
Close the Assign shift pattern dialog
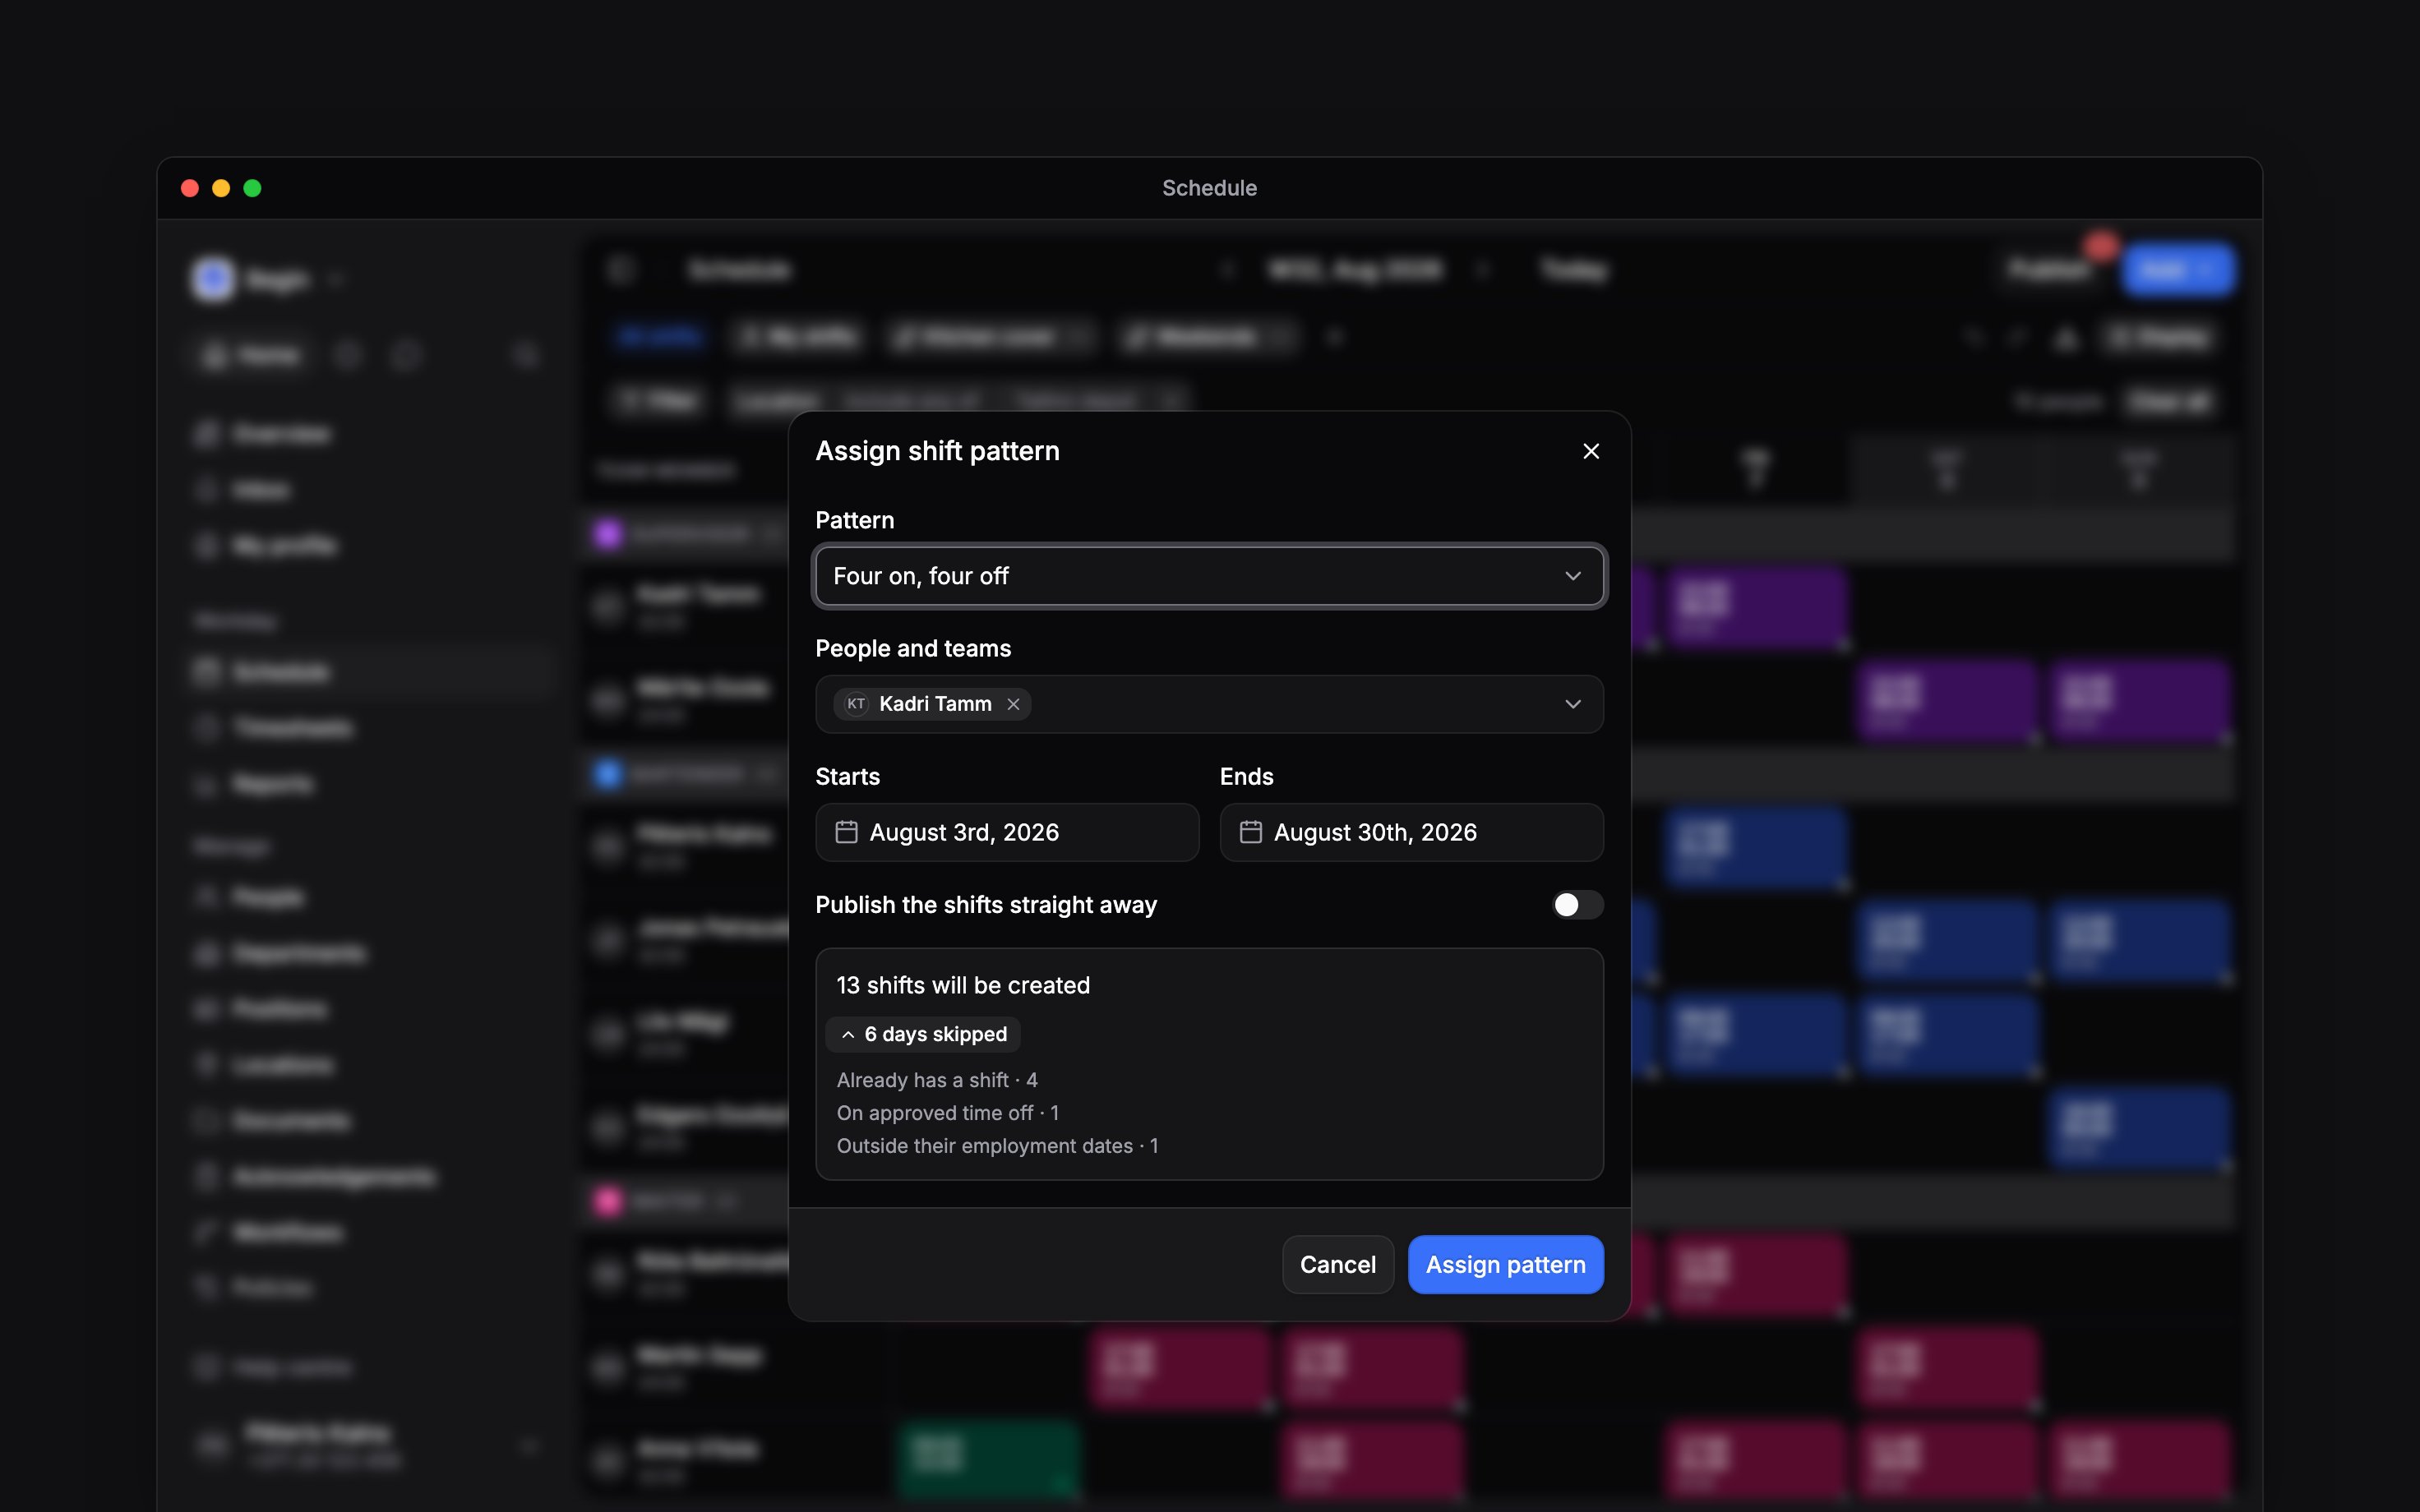[x=1591, y=451]
